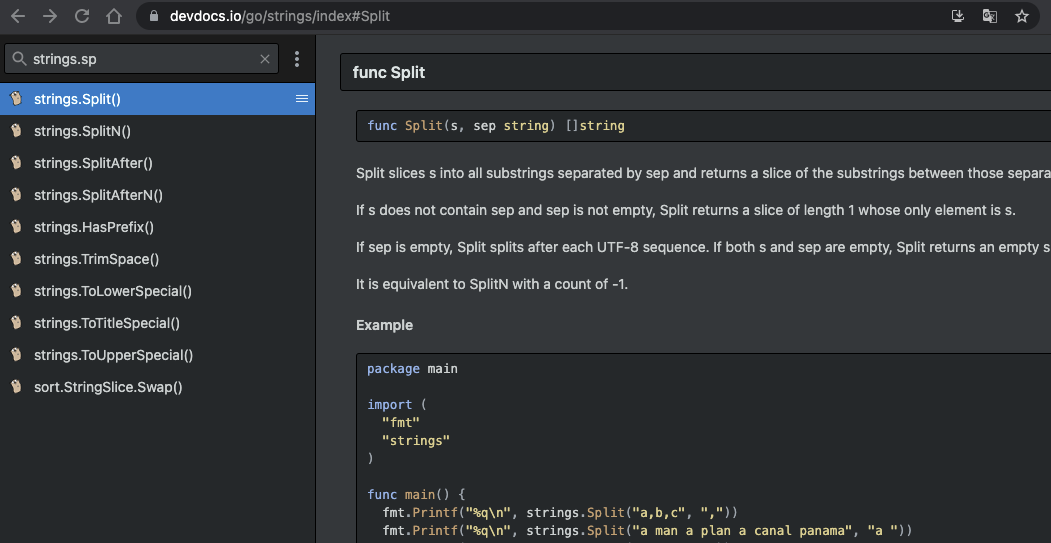
Task: Open the DevDocs three-dot menu
Action: (x=297, y=59)
